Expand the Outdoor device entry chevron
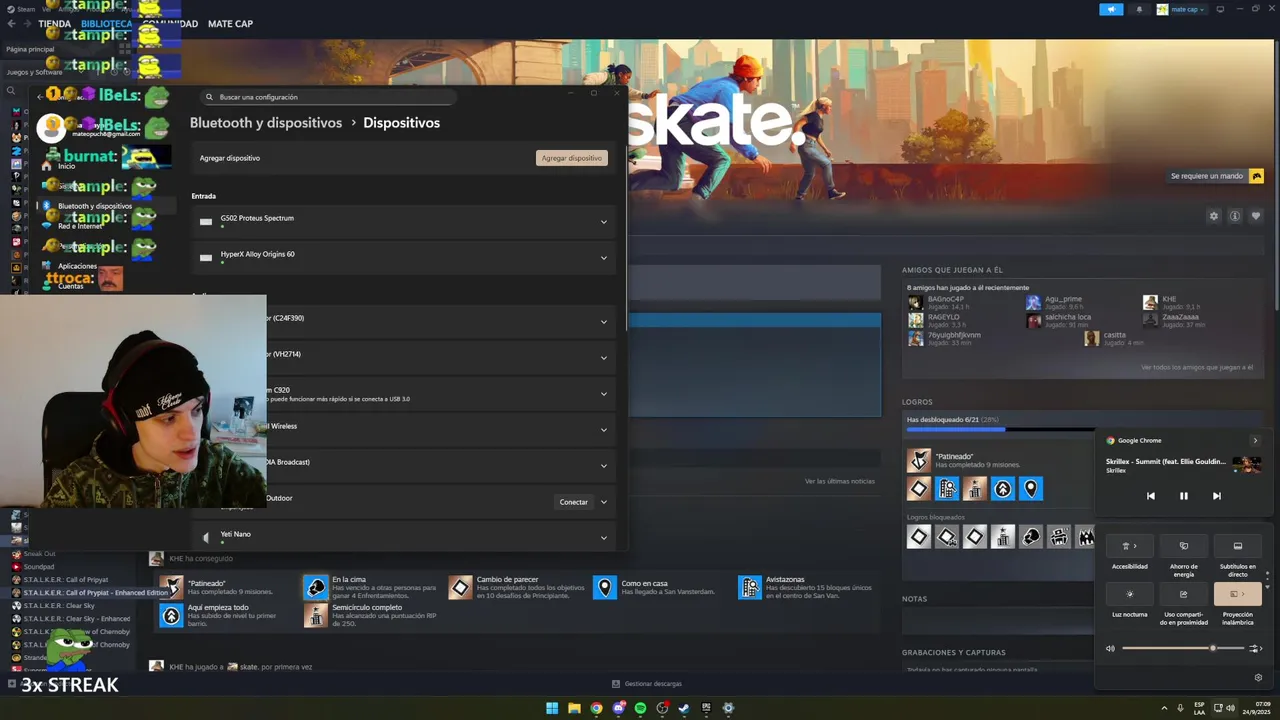1280x720 pixels. coord(604,502)
